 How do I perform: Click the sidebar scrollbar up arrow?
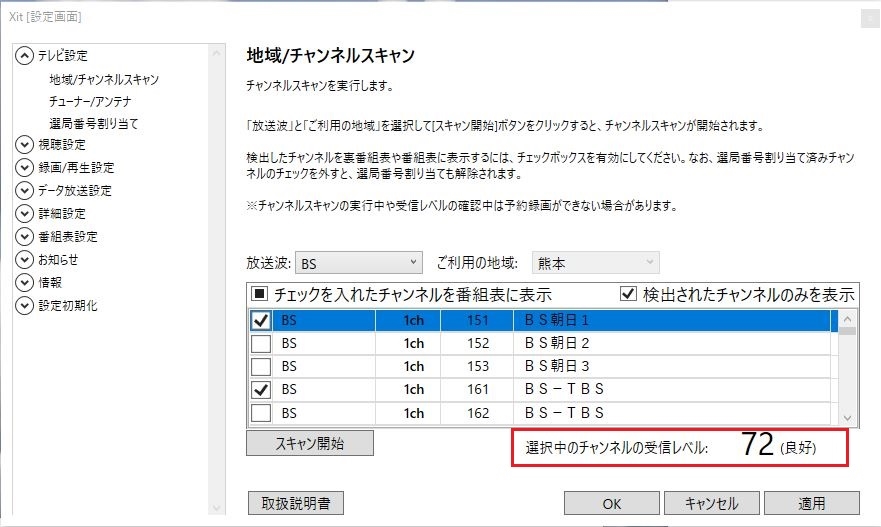pyautogui.click(x=216, y=53)
